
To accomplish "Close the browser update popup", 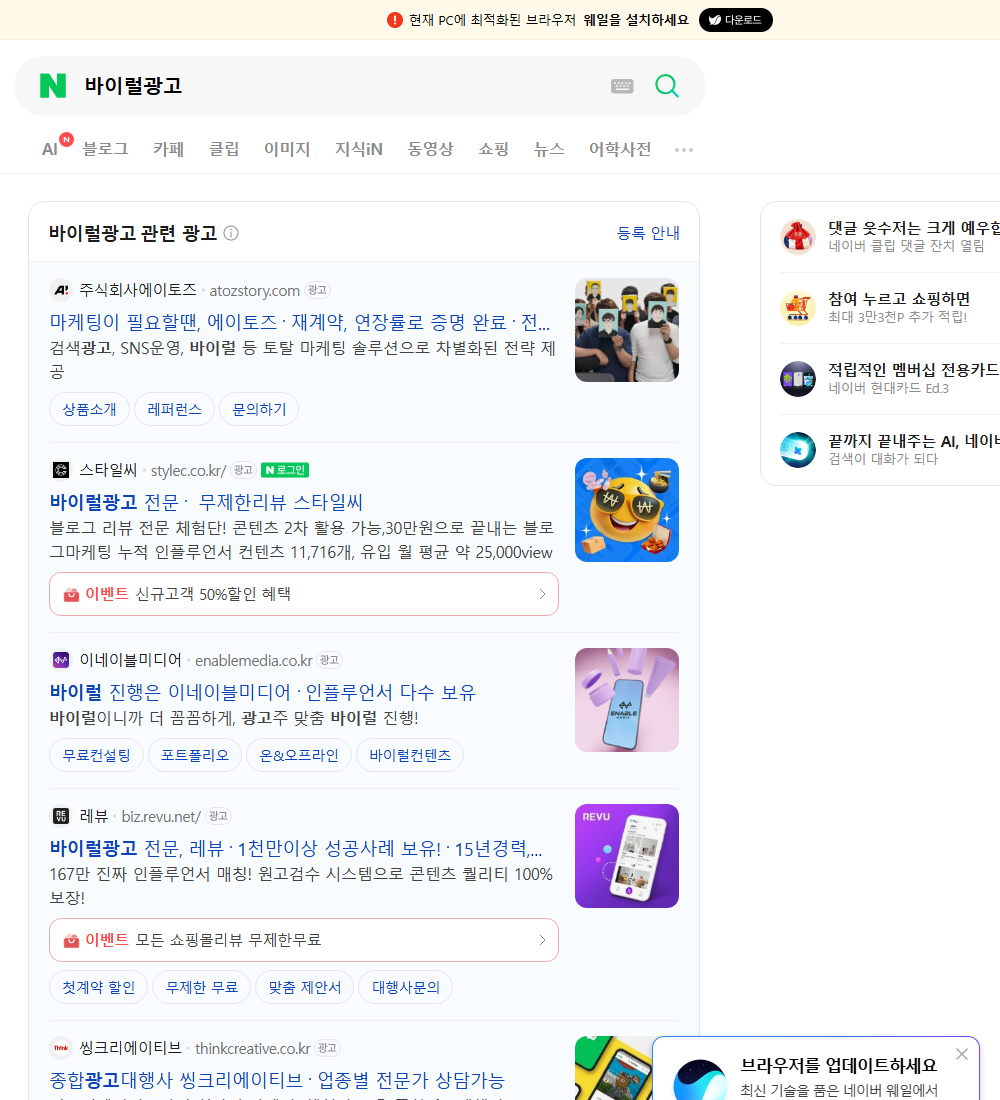I will click(962, 1054).
